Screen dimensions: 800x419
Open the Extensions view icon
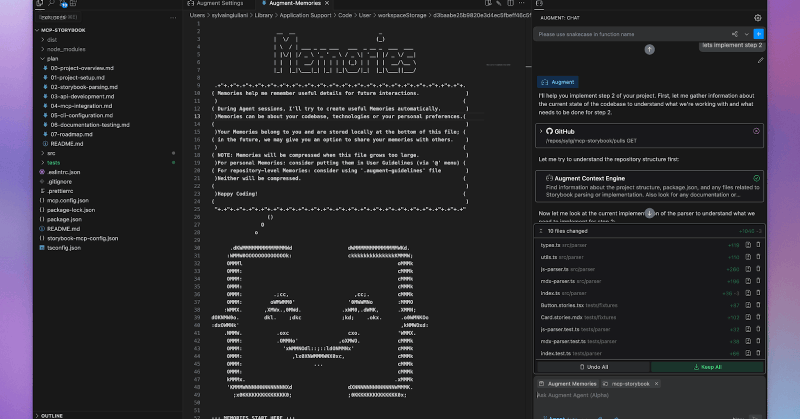[73, 3]
